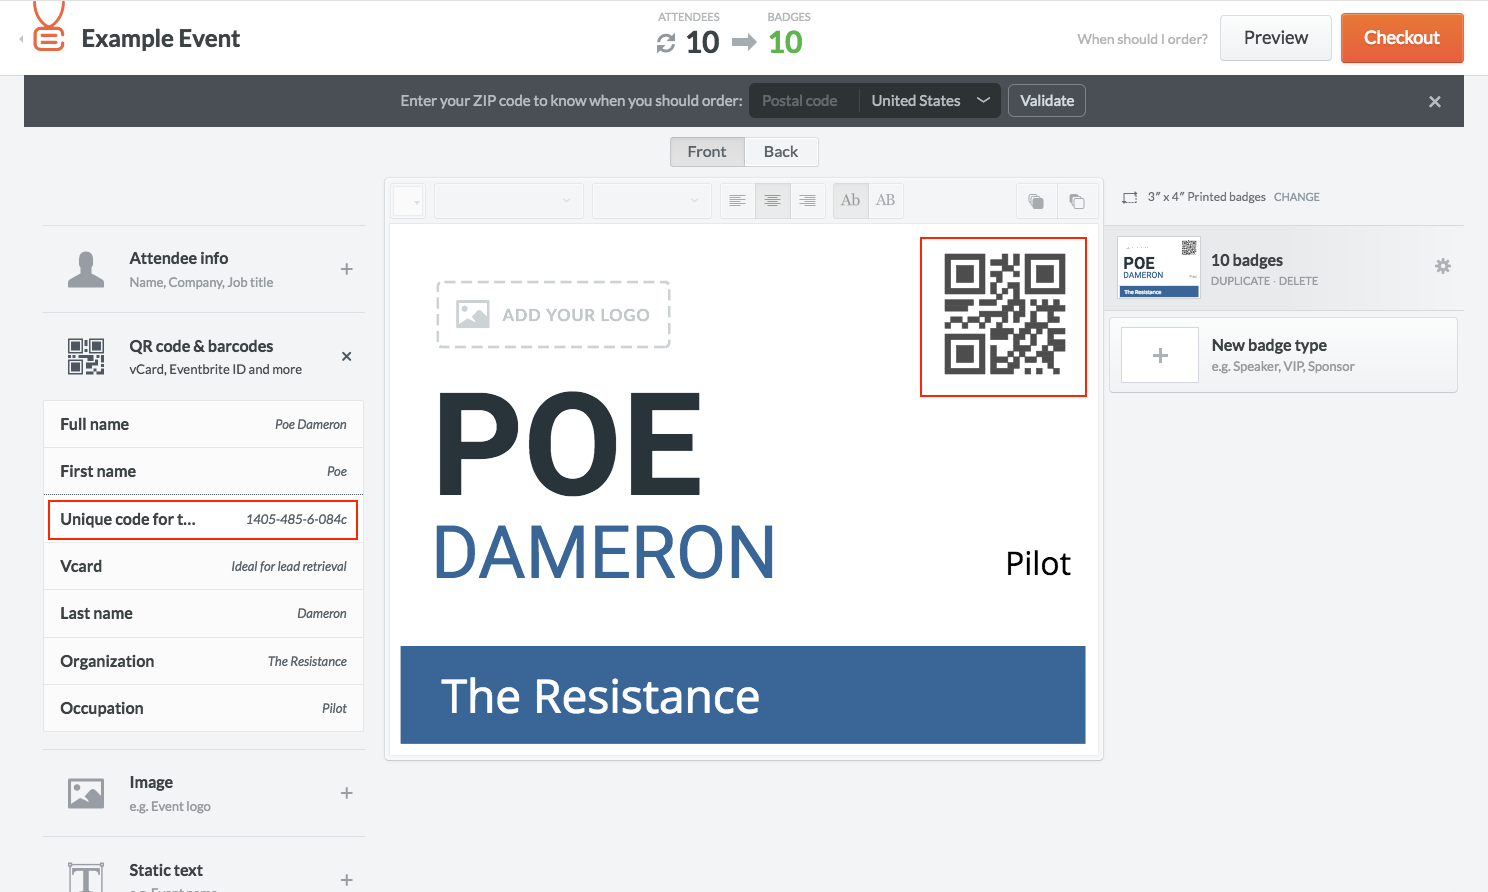Select the QR code on the badge
Screen dimensions: 1488x892
[x=1004, y=316]
